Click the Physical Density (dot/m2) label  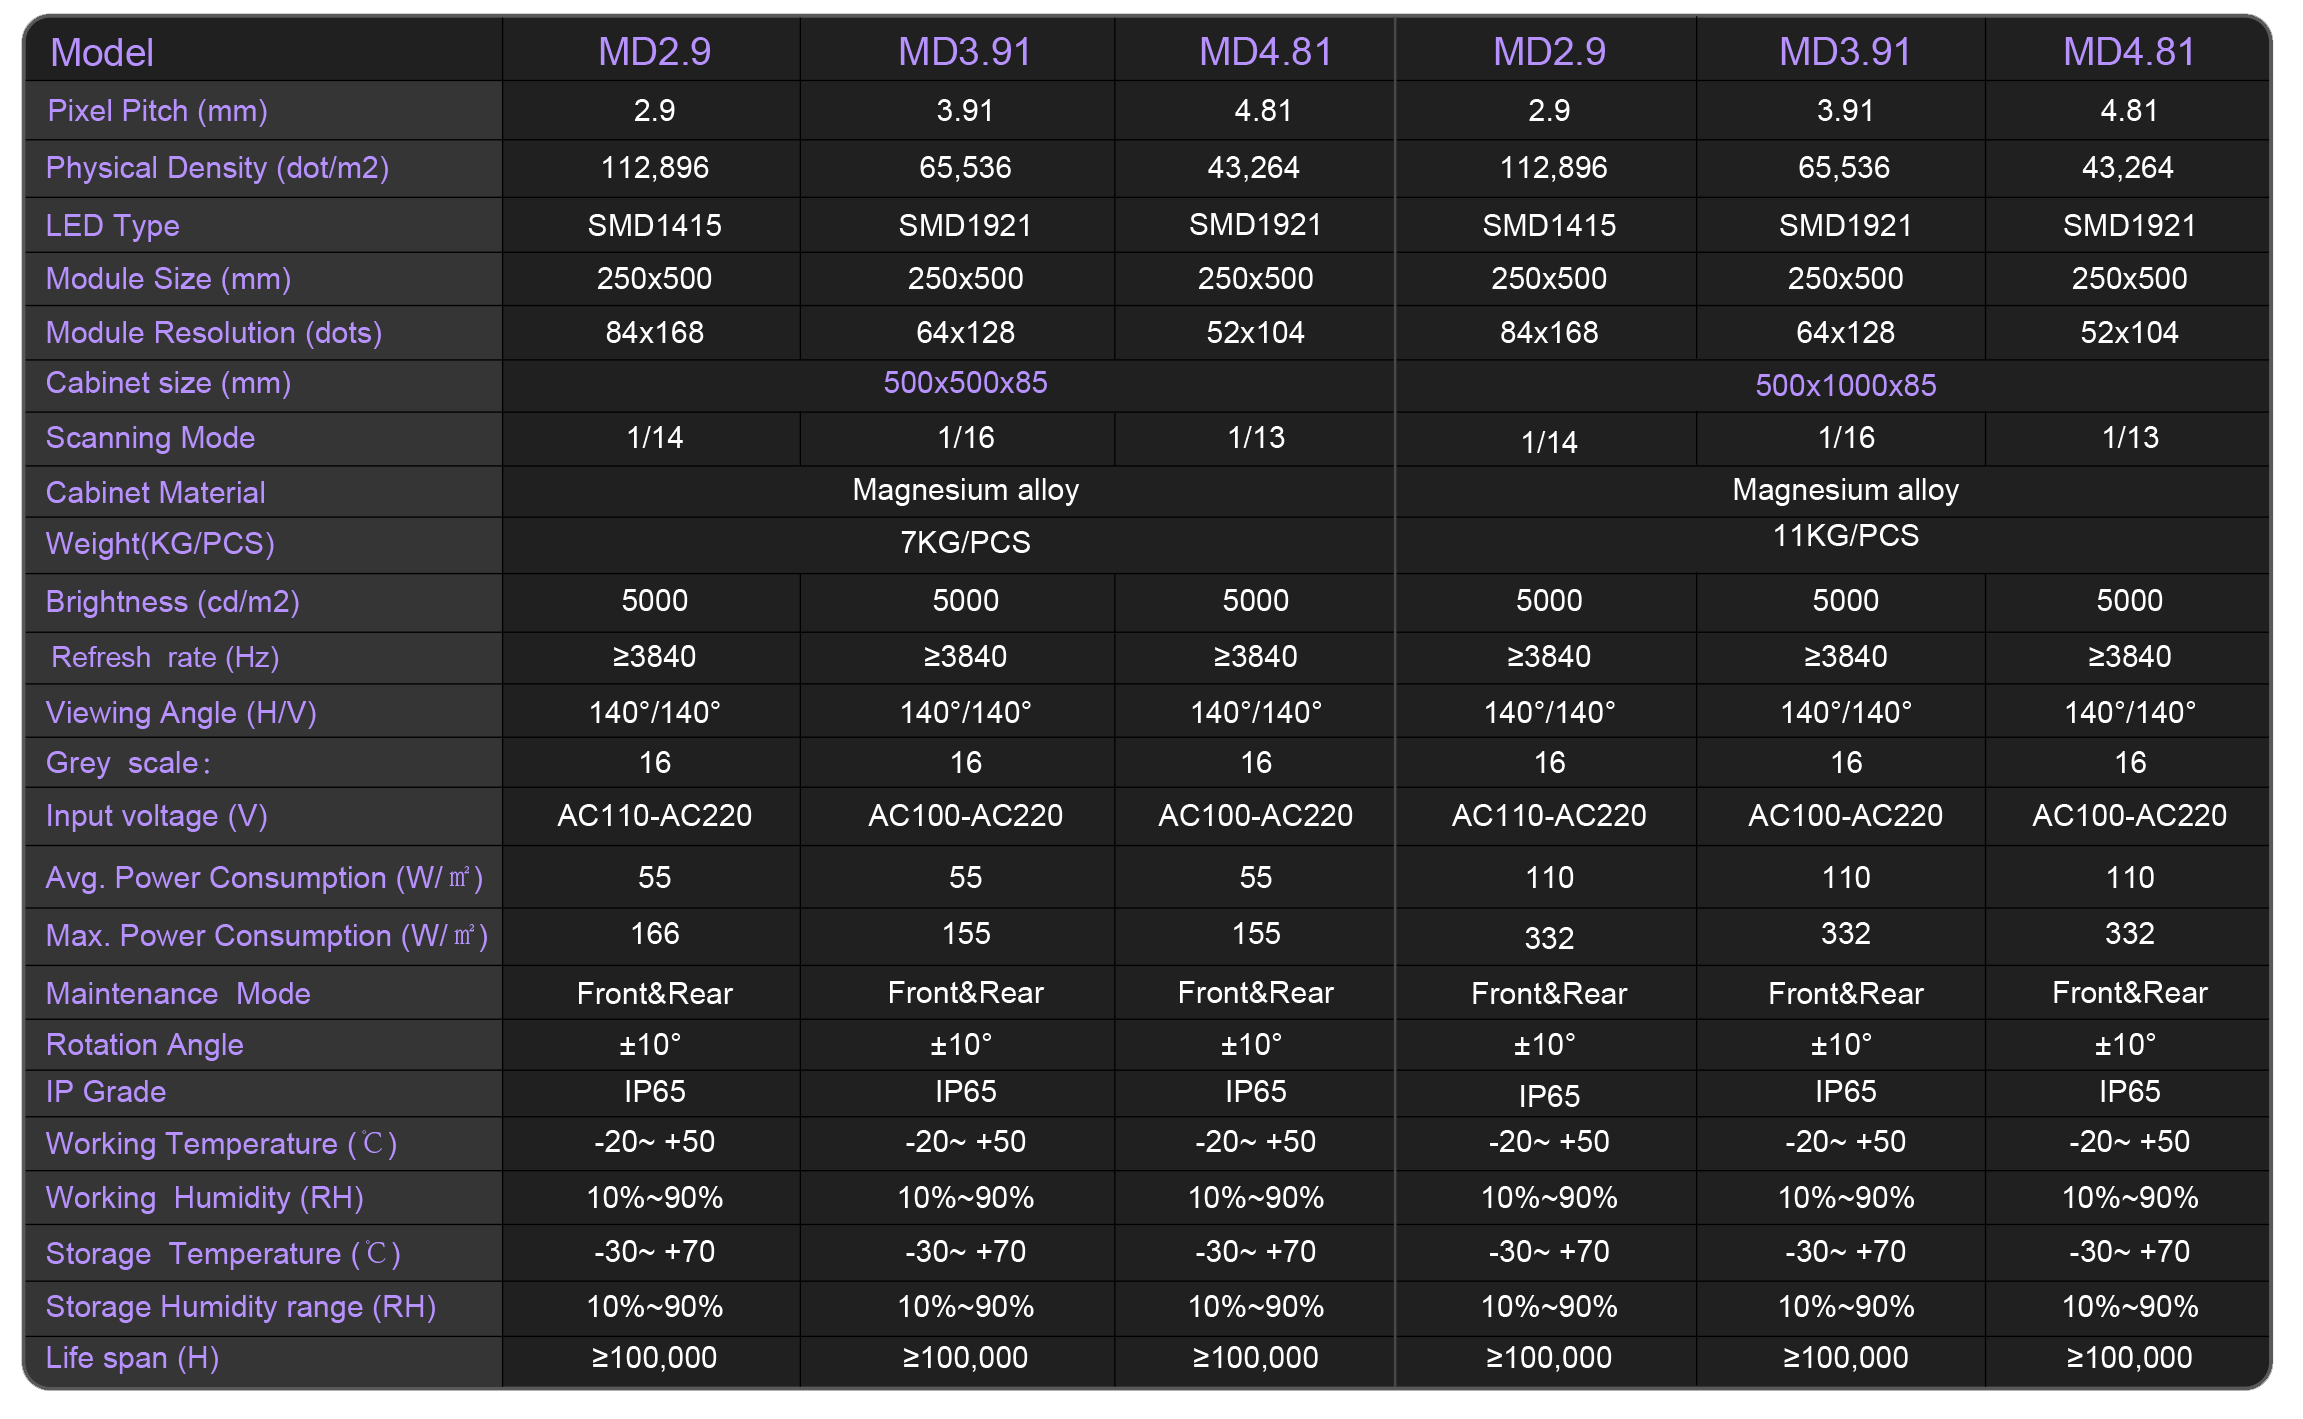point(217,167)
